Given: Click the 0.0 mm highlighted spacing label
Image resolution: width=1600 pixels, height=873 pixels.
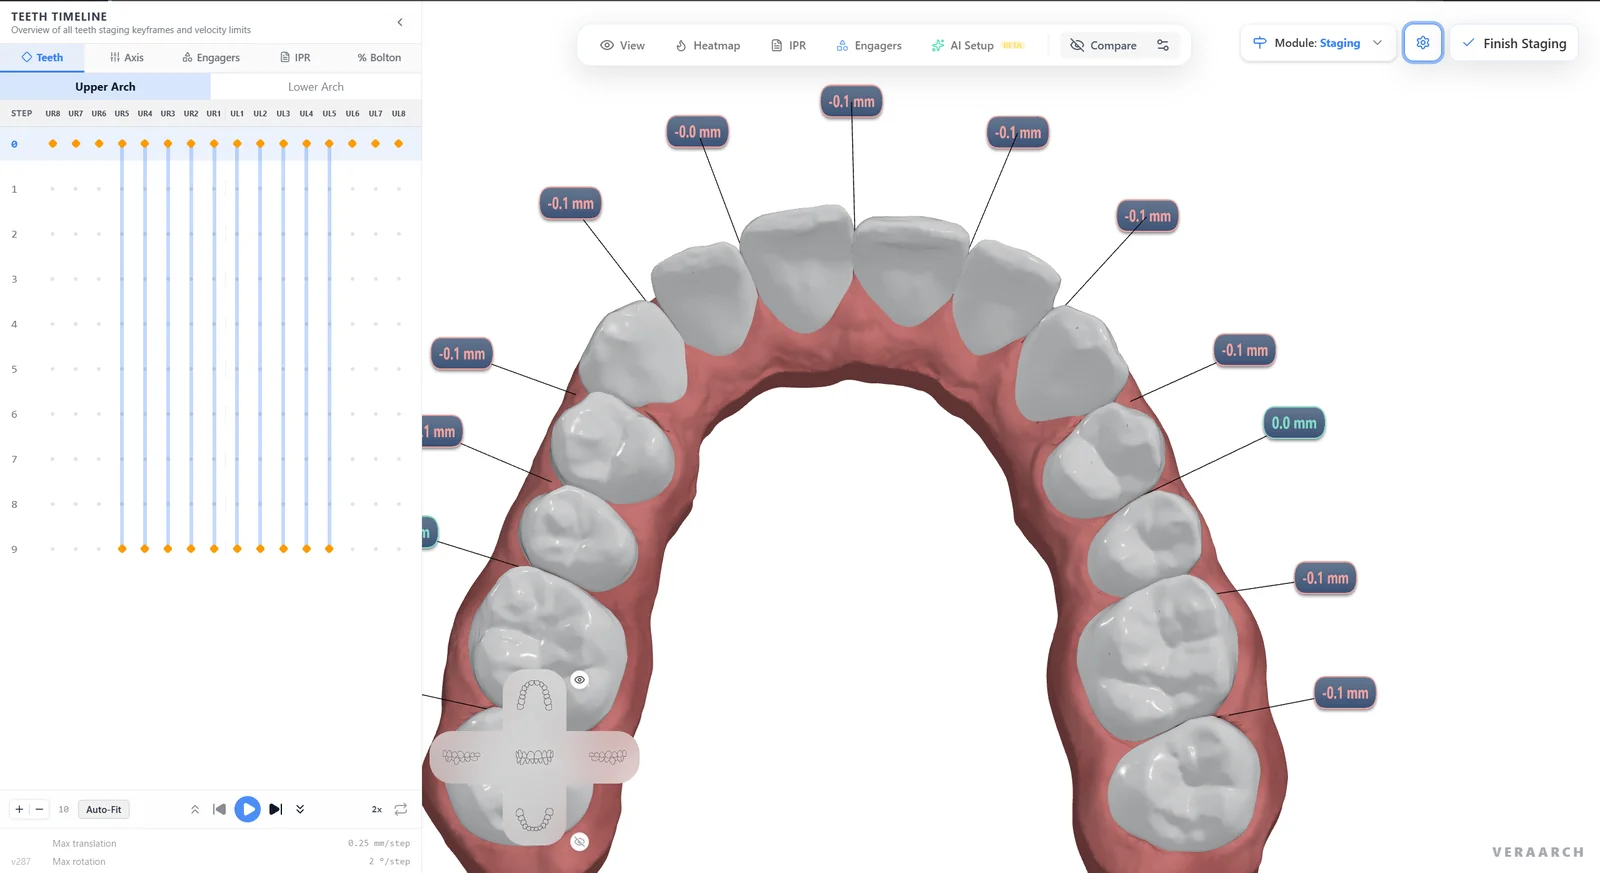Looking at the screenshot, I should pos(1294,423).
